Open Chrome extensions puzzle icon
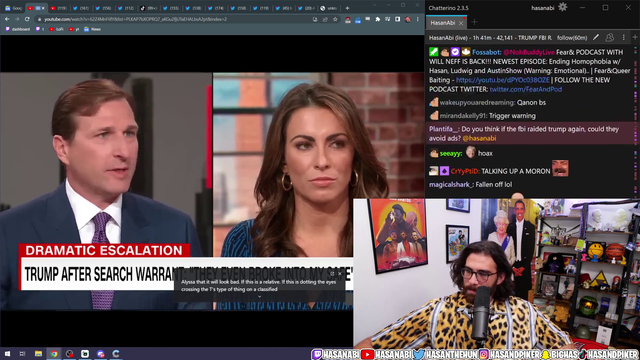 (x=378, y=19)
